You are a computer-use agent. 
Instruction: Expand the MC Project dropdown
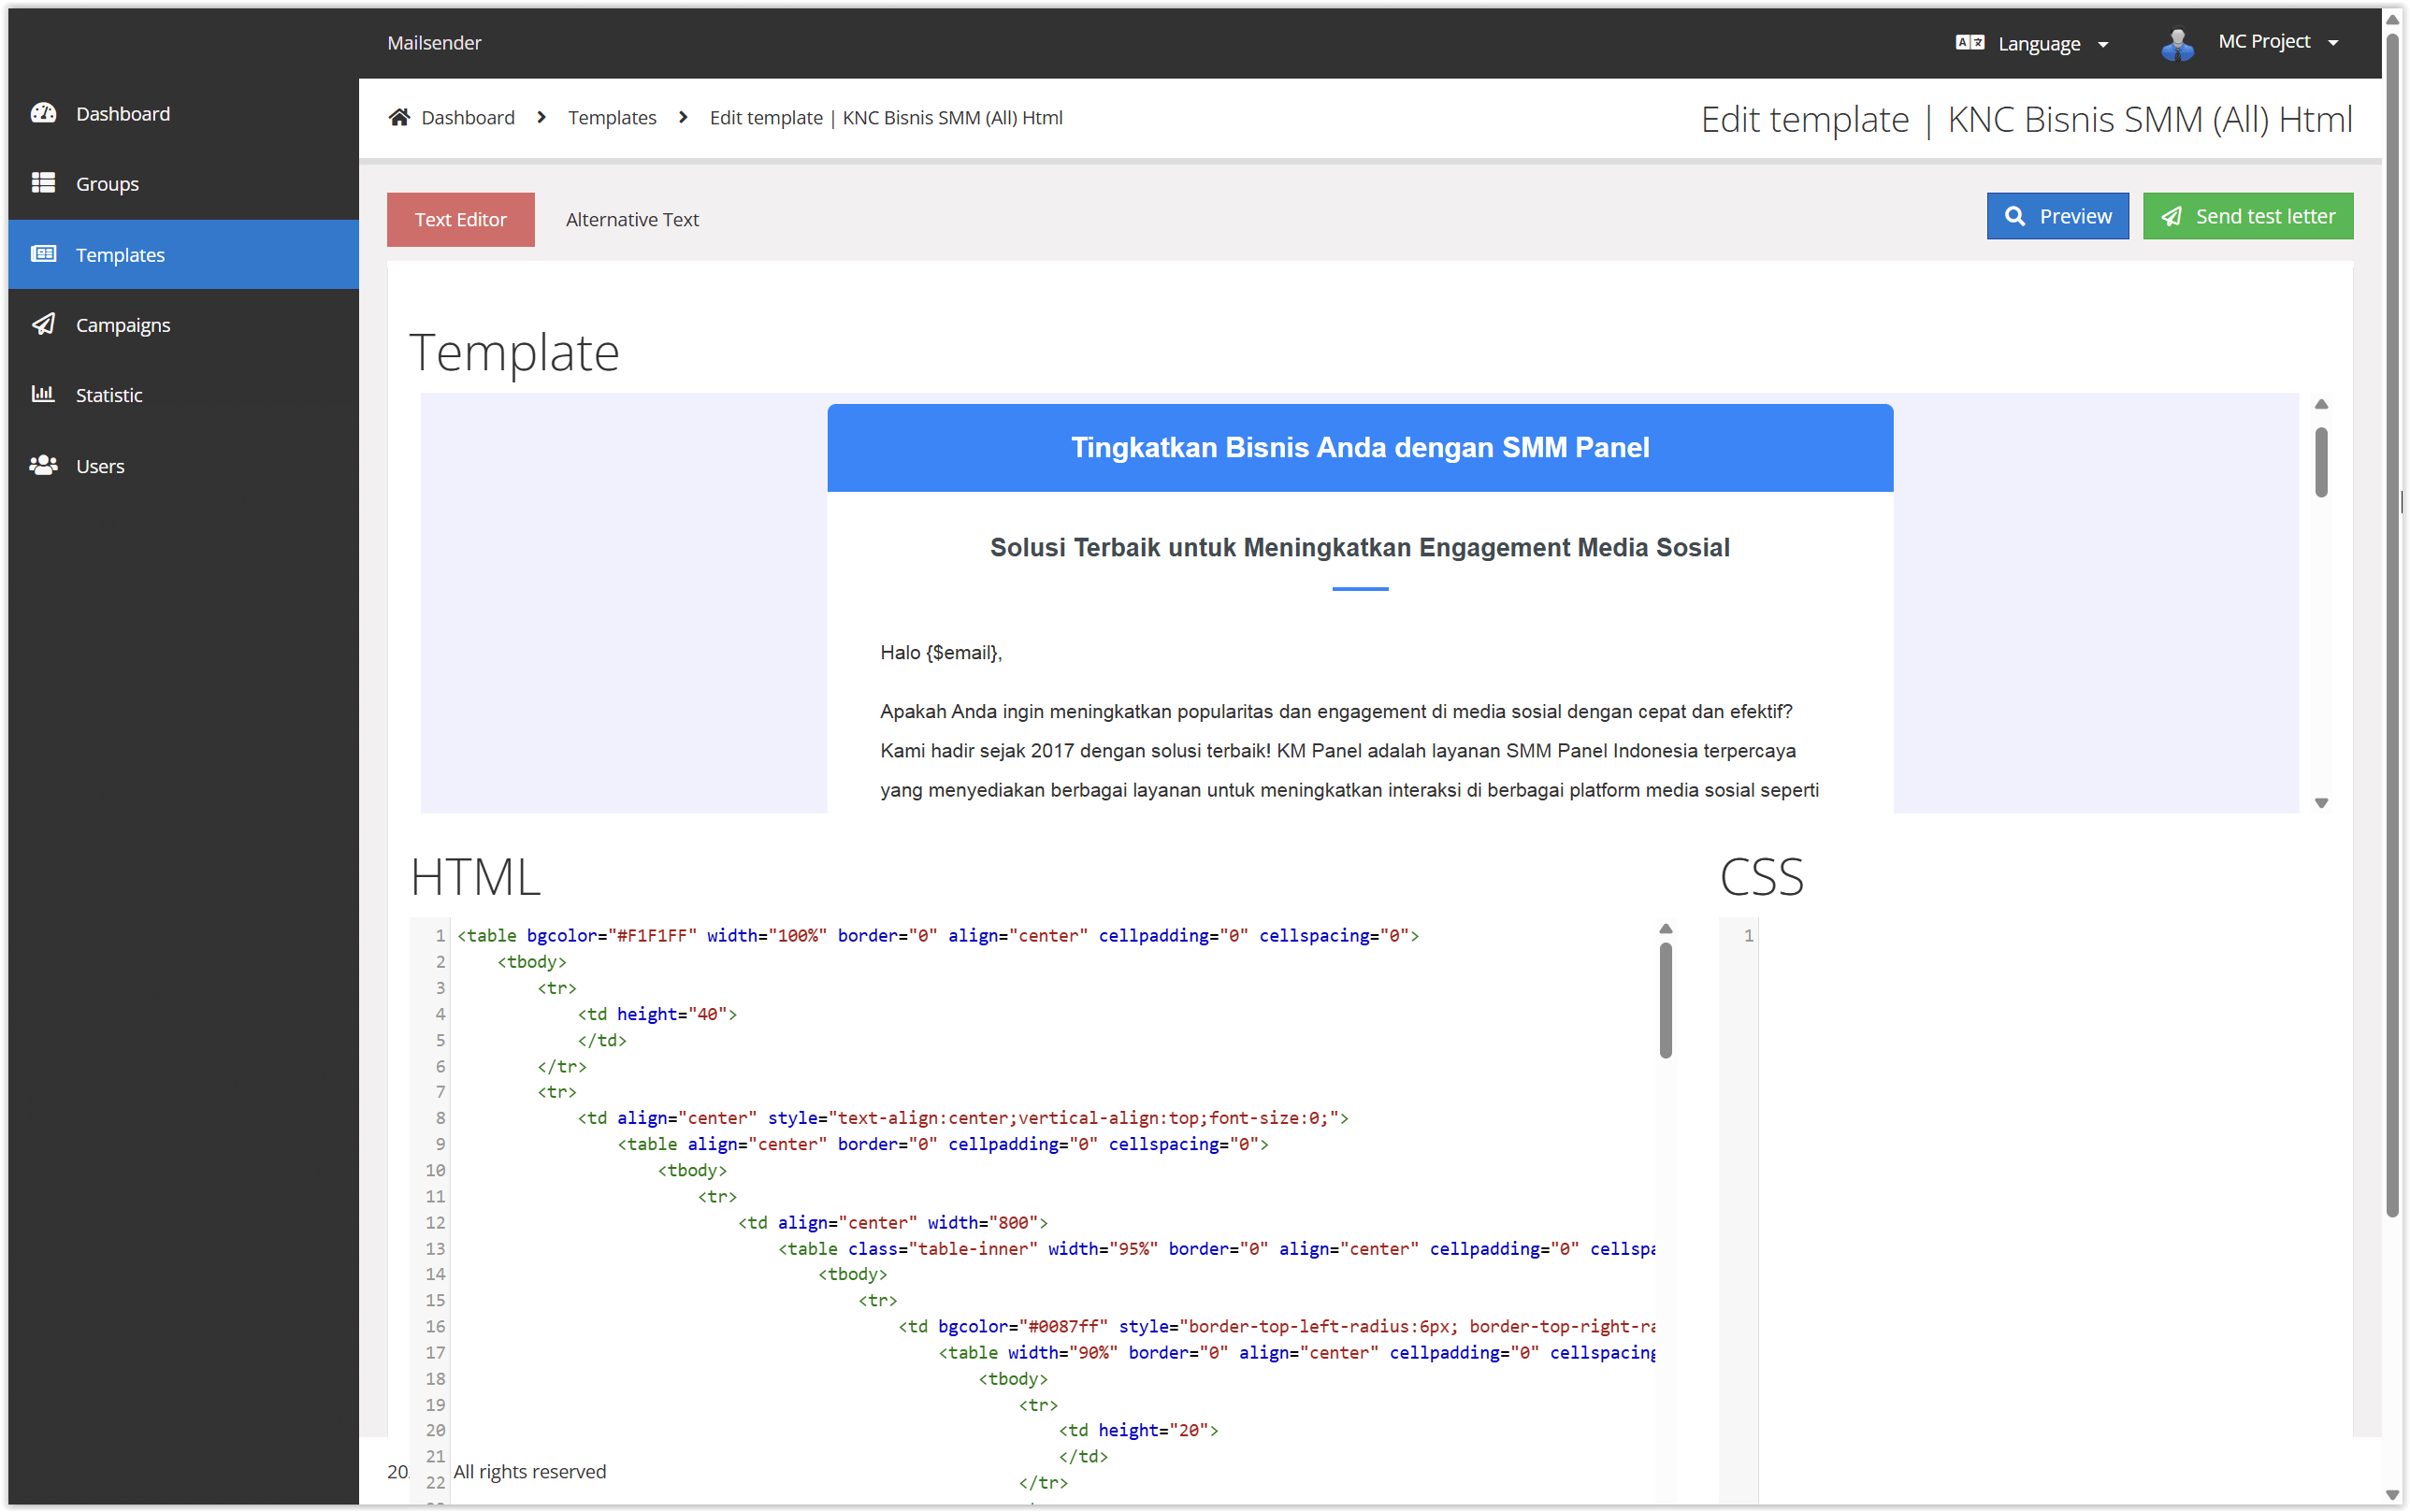tap(2333, 42)
